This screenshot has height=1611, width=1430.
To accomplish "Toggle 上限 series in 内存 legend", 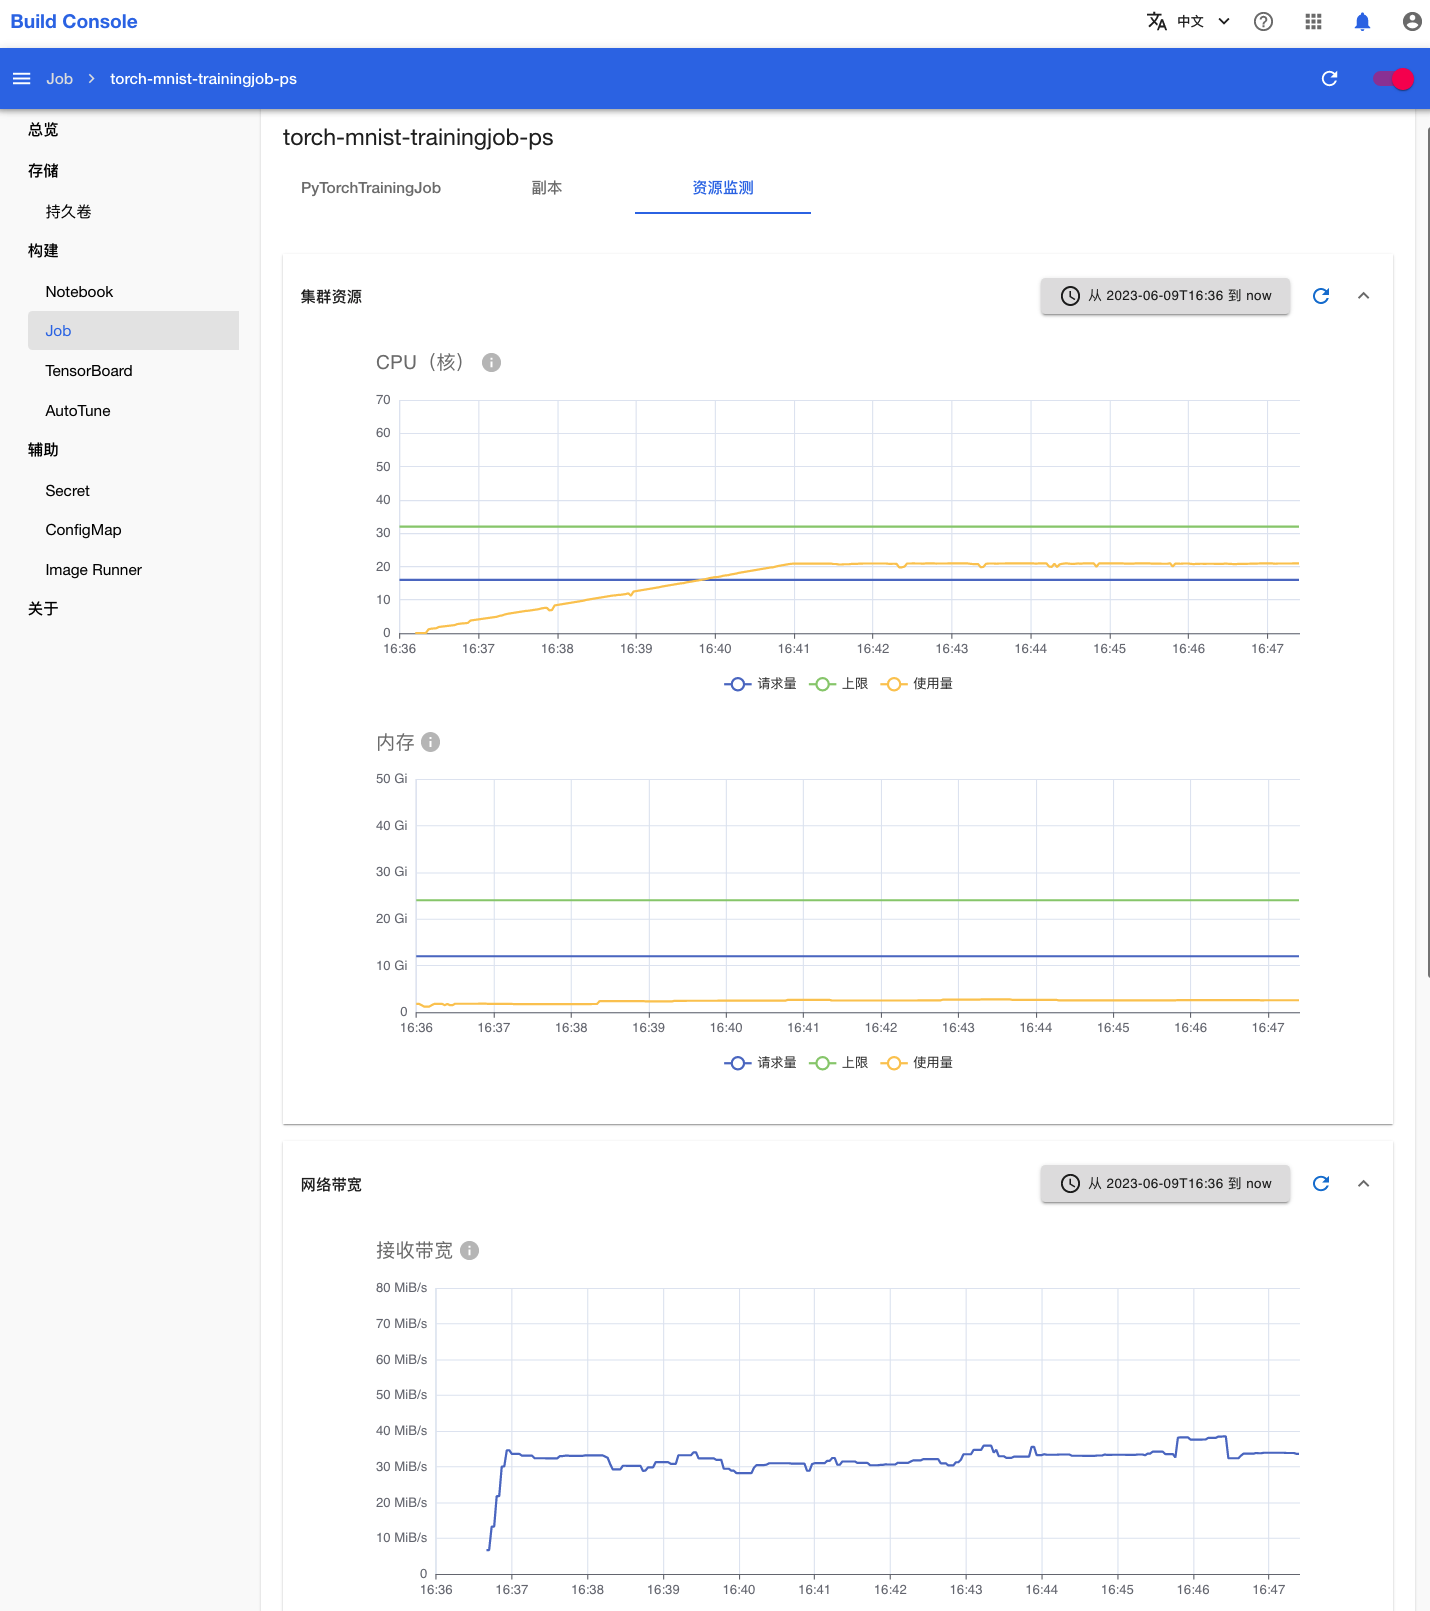I will coord(838,1063).
